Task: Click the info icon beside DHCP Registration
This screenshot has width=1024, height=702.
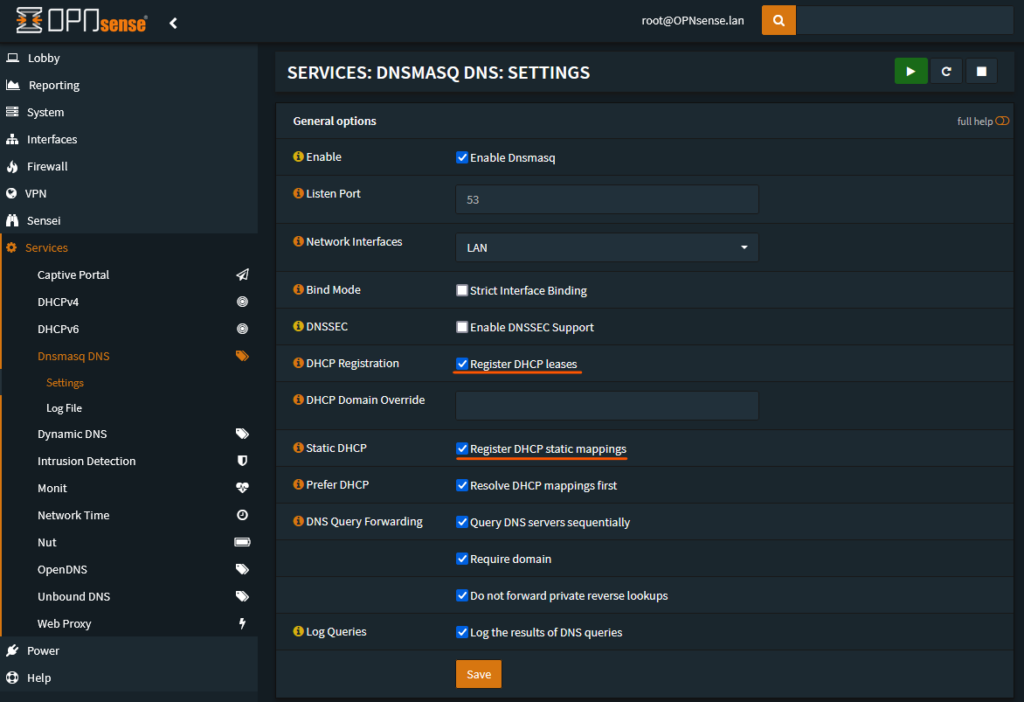Action: coord(298,363)
